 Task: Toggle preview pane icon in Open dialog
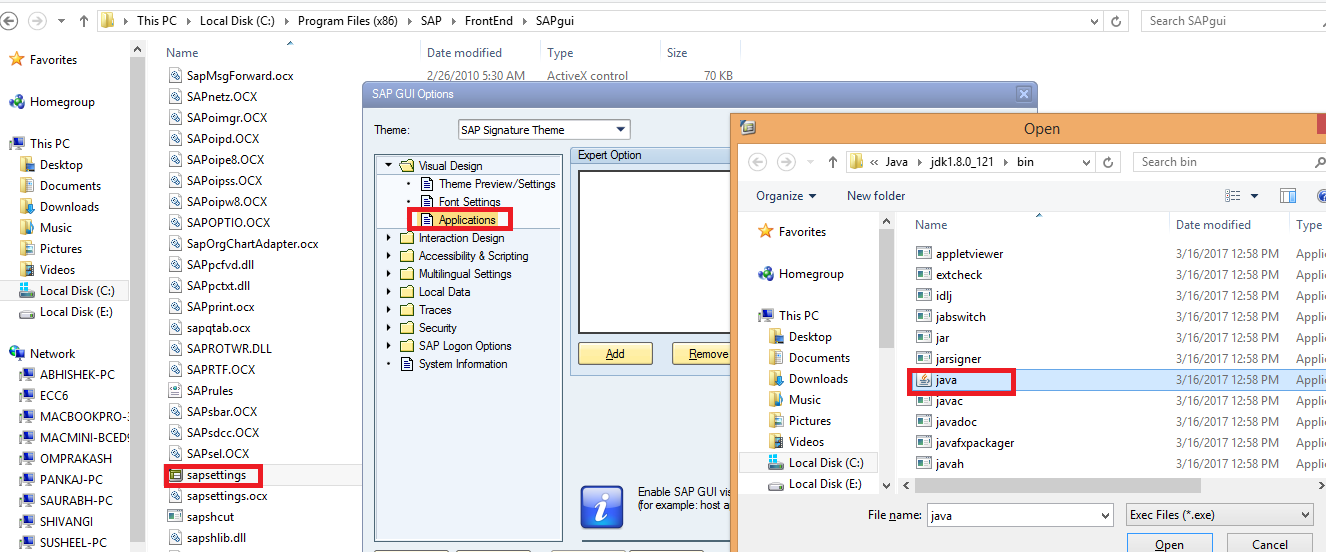click(x=1288, y=196)
